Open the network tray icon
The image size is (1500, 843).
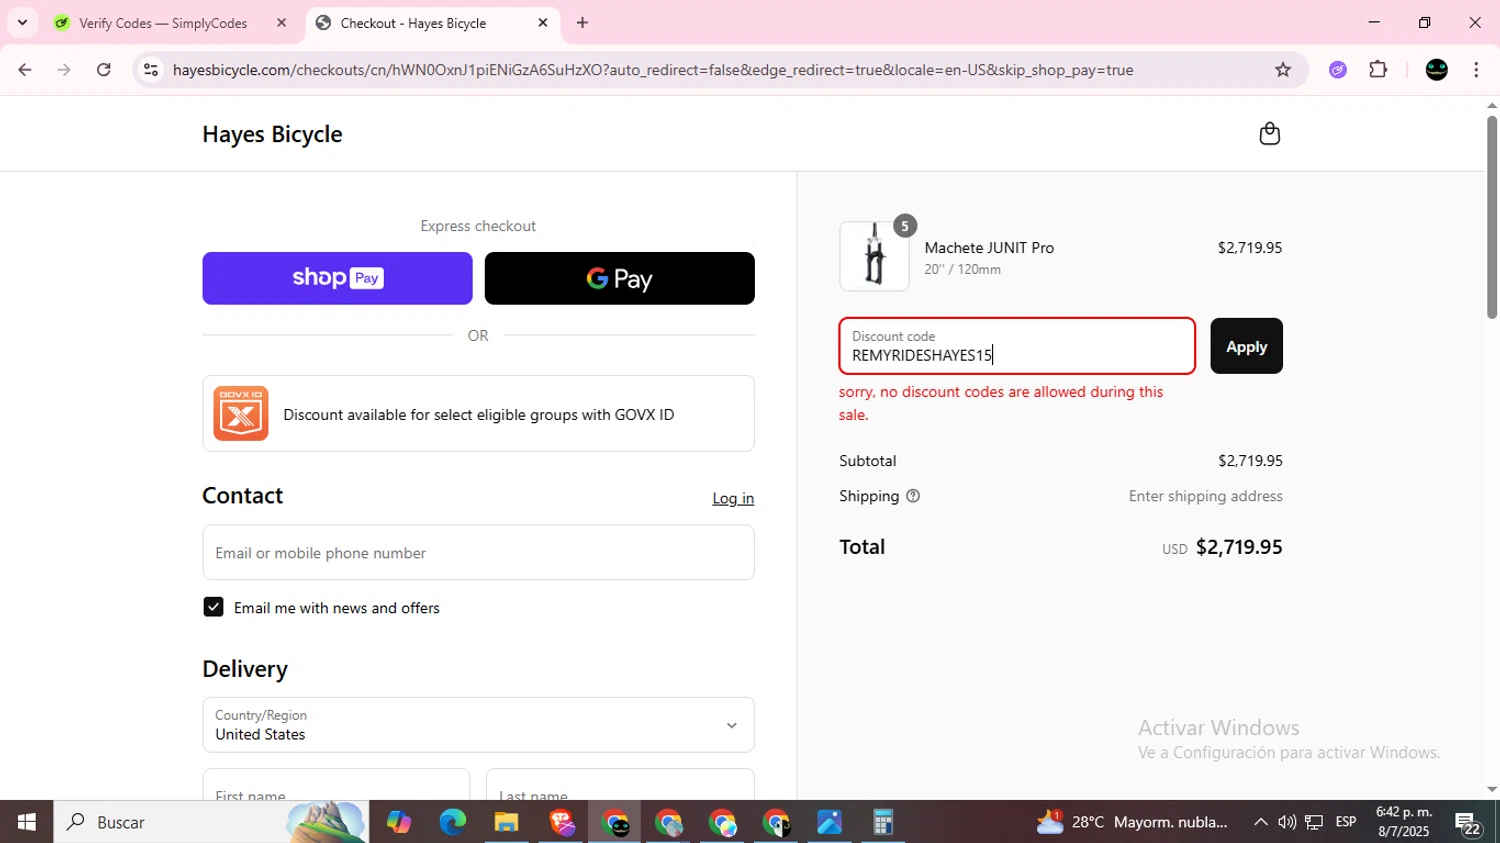click(1314, 822)
